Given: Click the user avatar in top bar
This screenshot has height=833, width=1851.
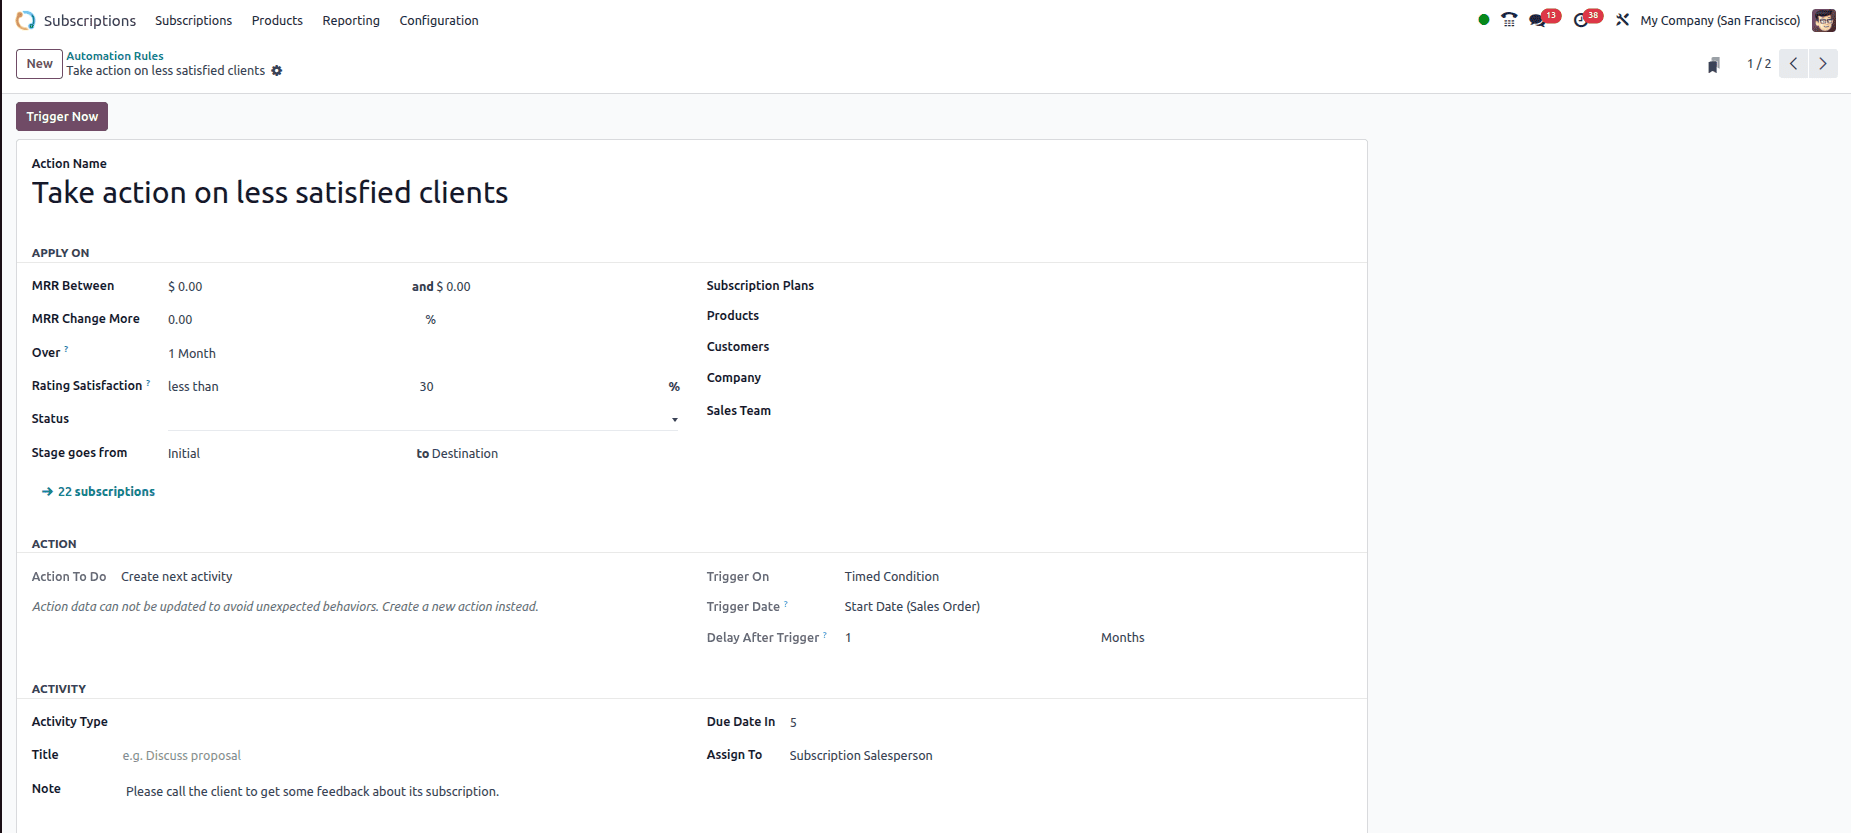Looking at the screenshot, I should [x=1824, y=20].
